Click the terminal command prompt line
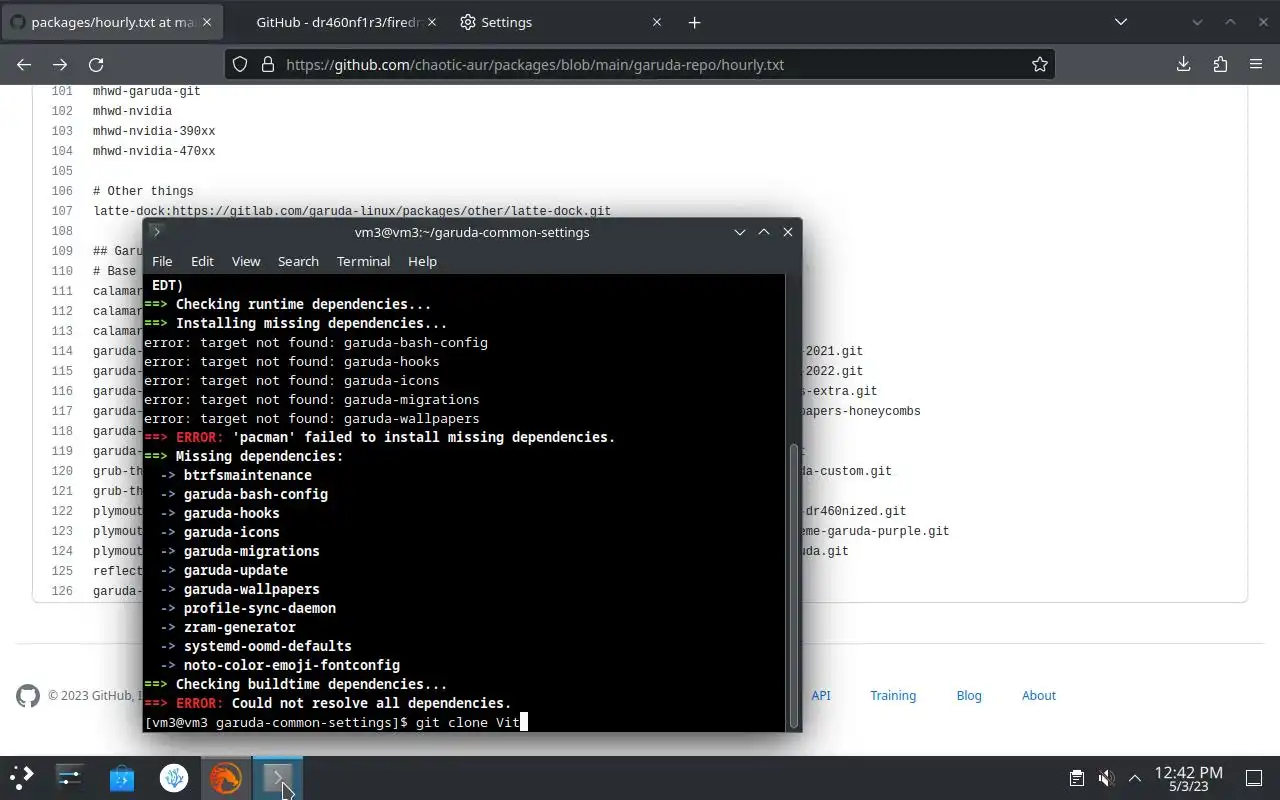The width and height of the screenshot is (1280, 800). click(334, 722)
